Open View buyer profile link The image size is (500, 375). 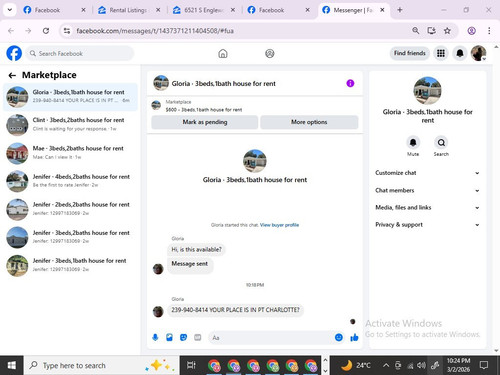(279, 225)
